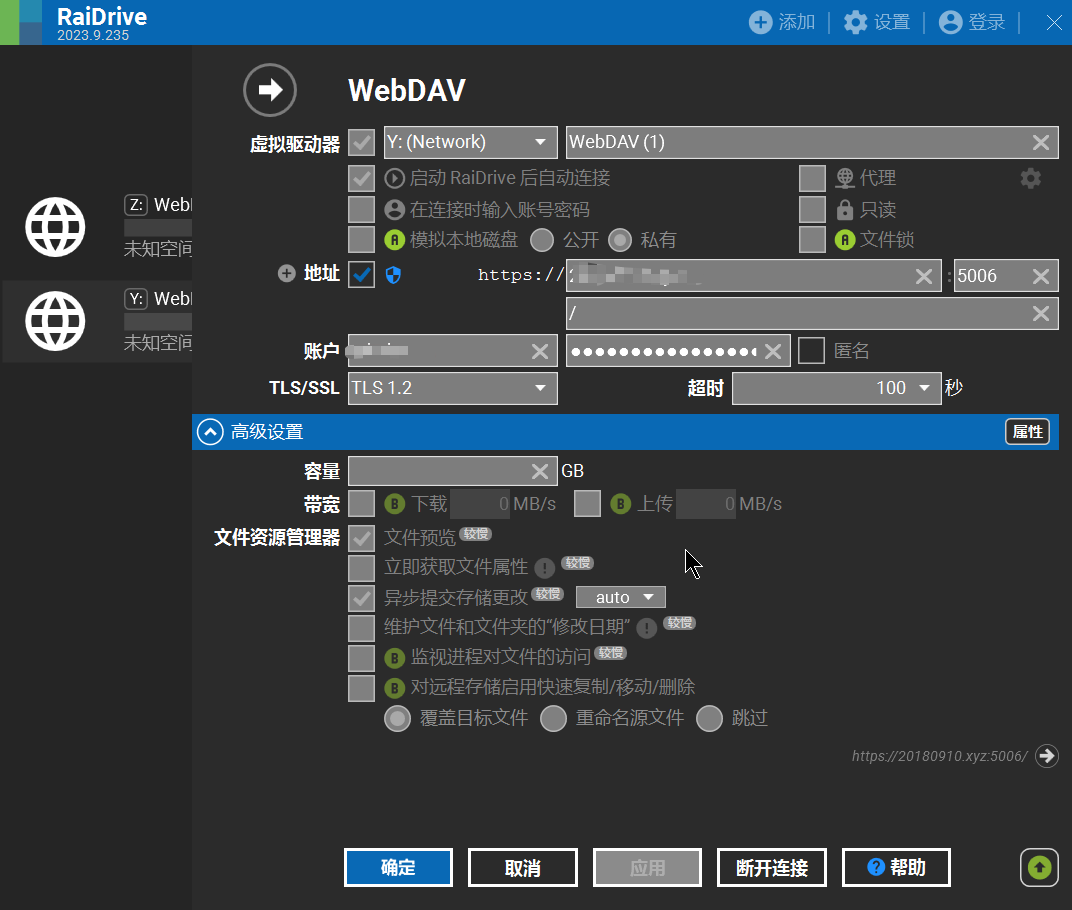Click the blue shield icon by address
The width and height of the screenshot is (1072, 910).
click(x=393, y=275)
